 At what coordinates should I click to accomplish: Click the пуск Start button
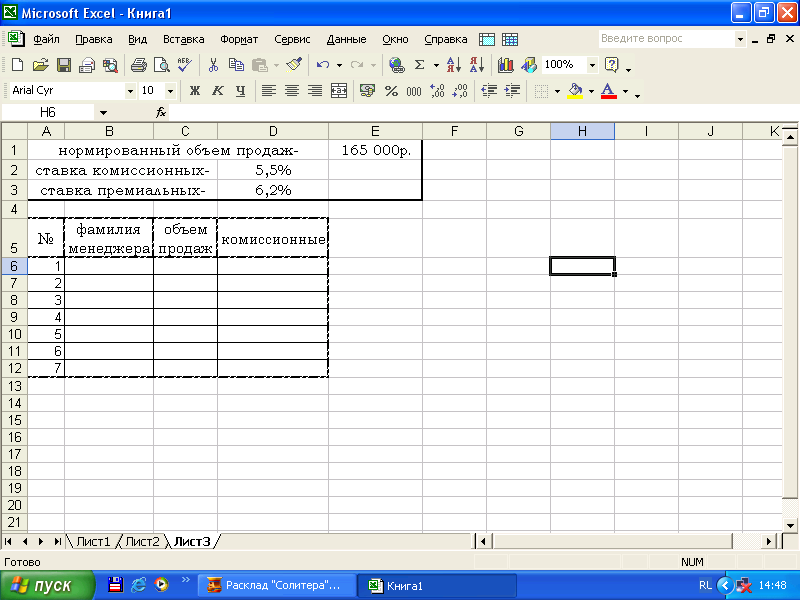click(x=47, y=585)
